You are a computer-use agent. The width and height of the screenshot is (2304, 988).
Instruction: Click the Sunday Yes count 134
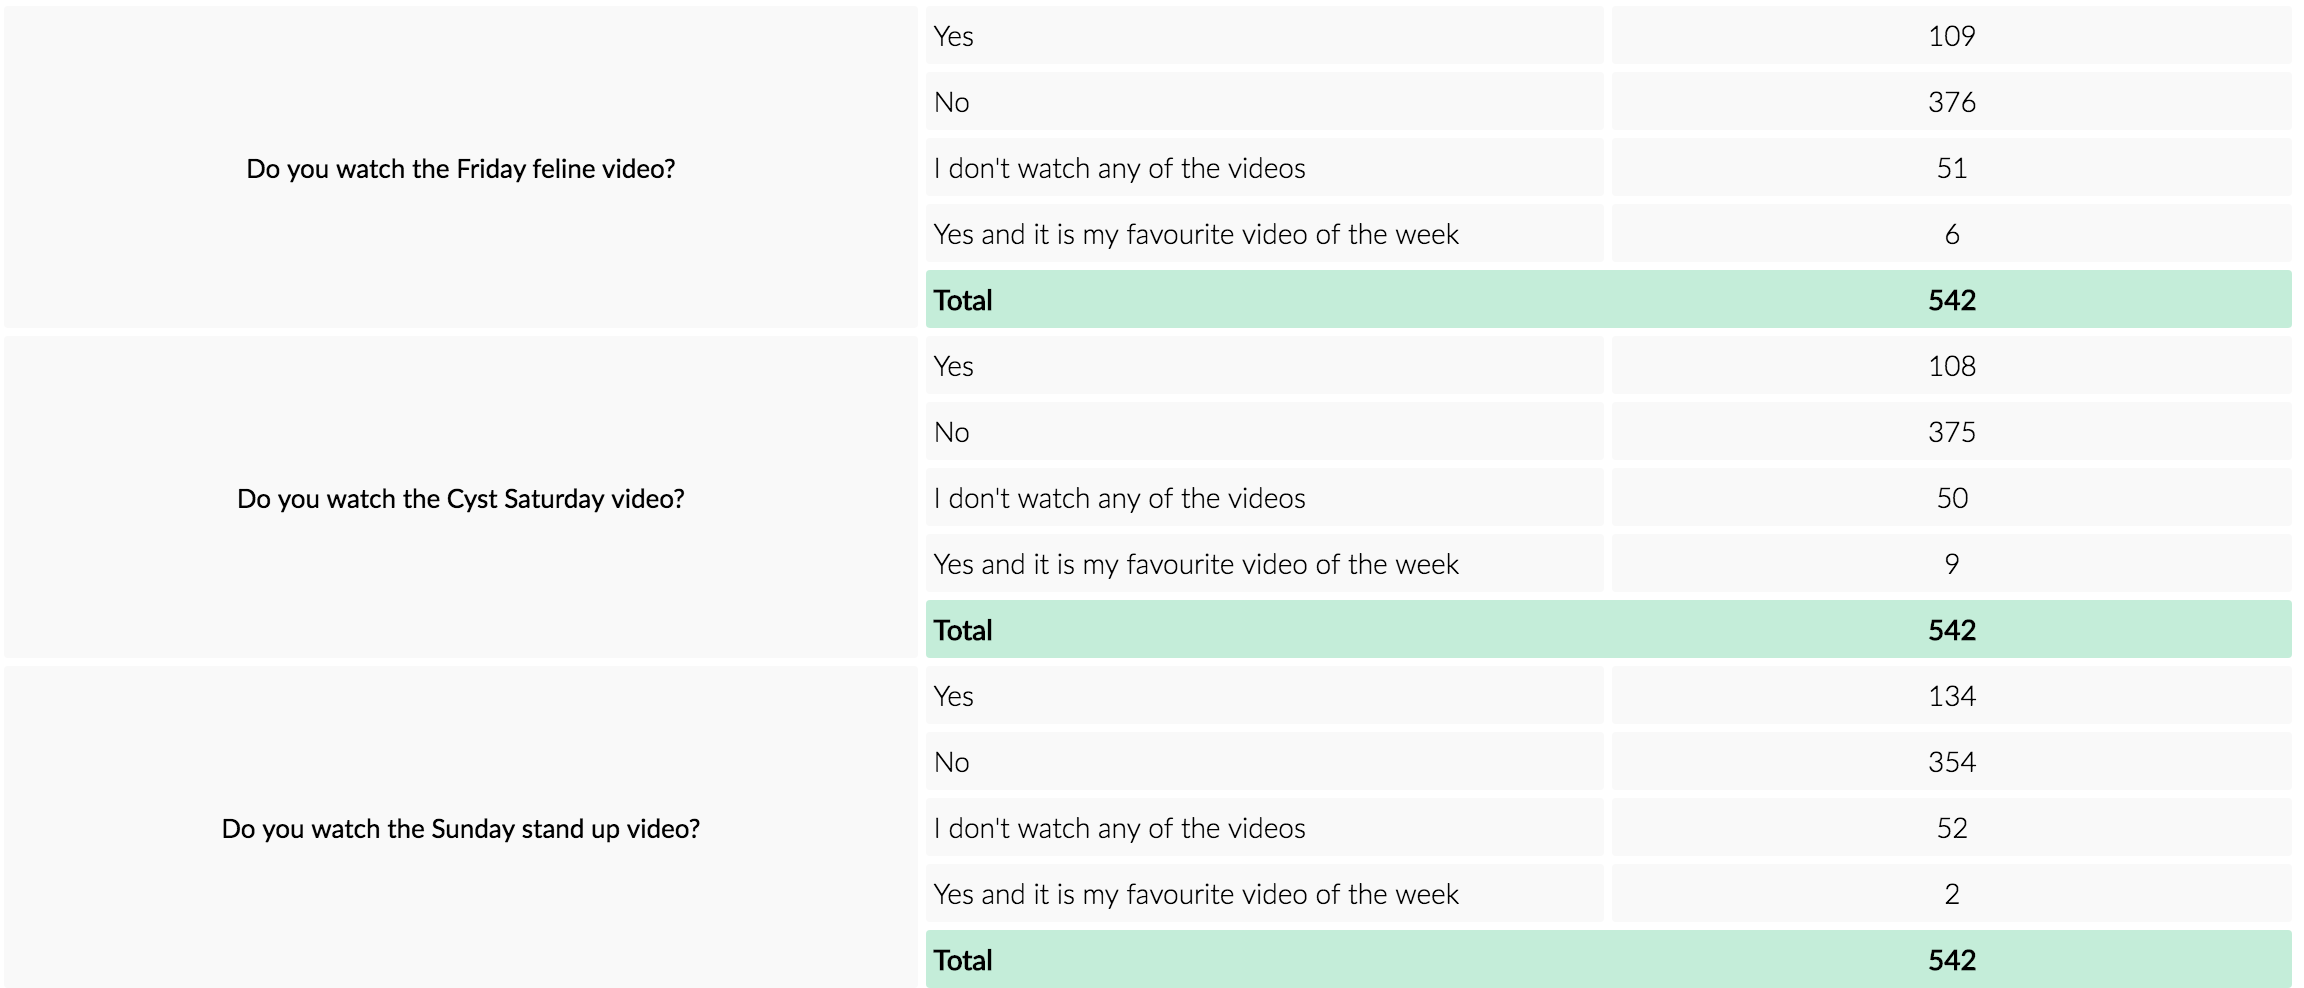1951,696
